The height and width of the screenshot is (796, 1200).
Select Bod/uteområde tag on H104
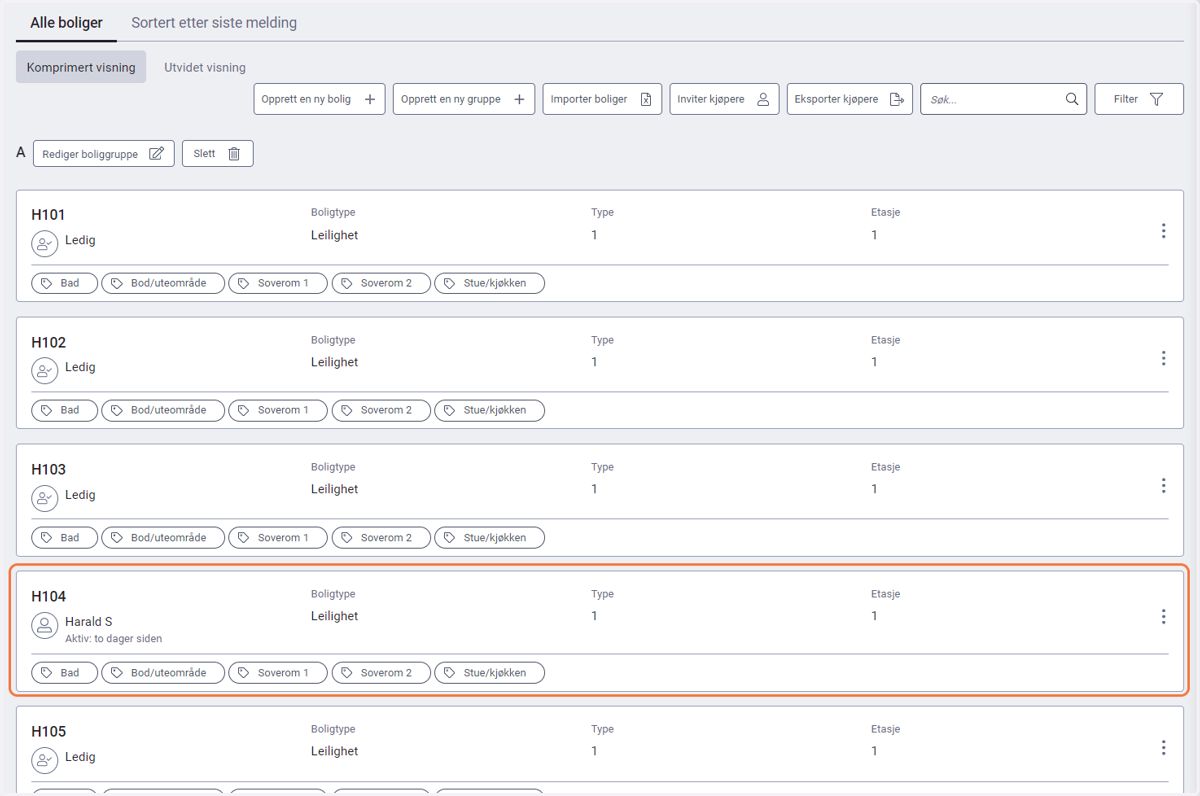tap(163, 672)
